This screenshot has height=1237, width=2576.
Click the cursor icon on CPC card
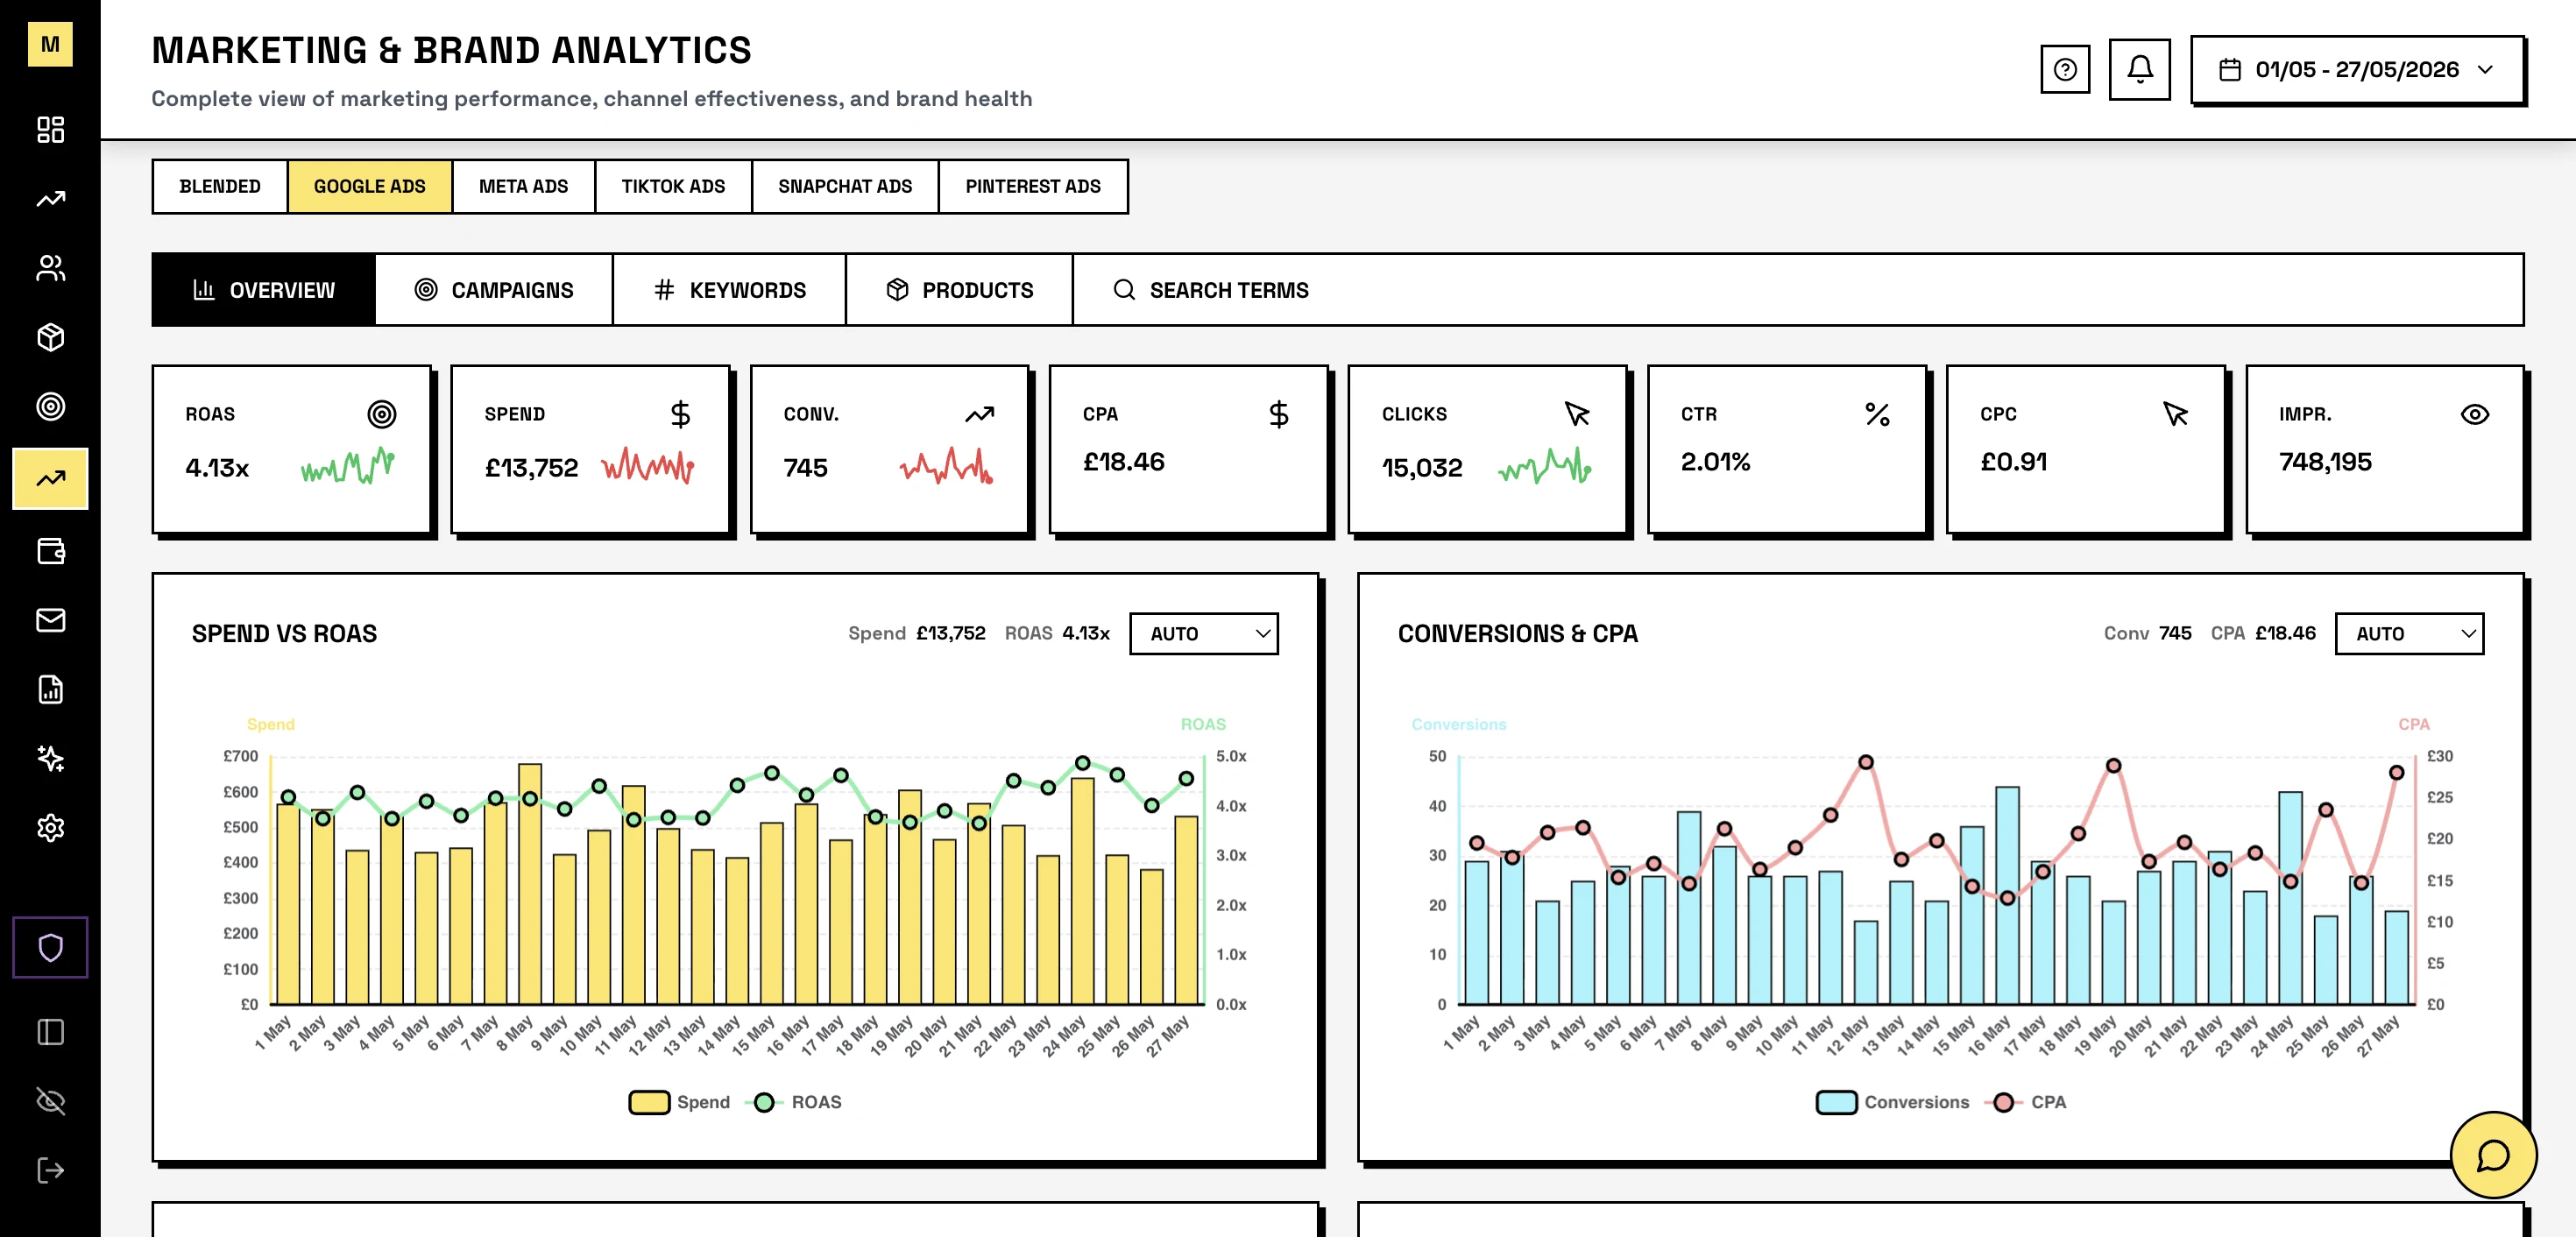coord(2175,414)
